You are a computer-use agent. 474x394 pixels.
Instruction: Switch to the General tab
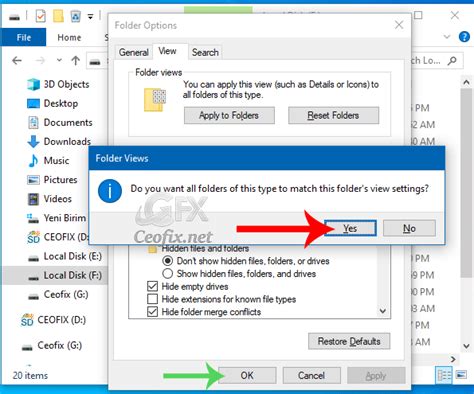[x=134, y=52]
